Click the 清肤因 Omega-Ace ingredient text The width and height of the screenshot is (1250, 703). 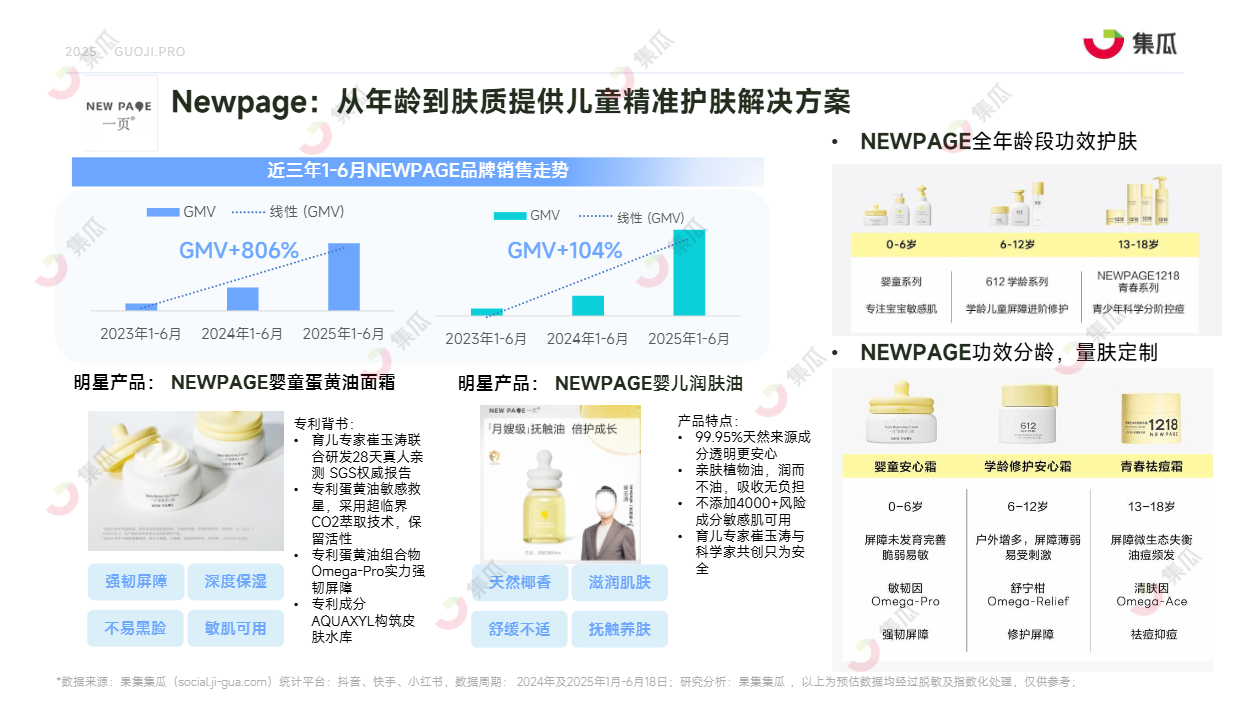1152,595
